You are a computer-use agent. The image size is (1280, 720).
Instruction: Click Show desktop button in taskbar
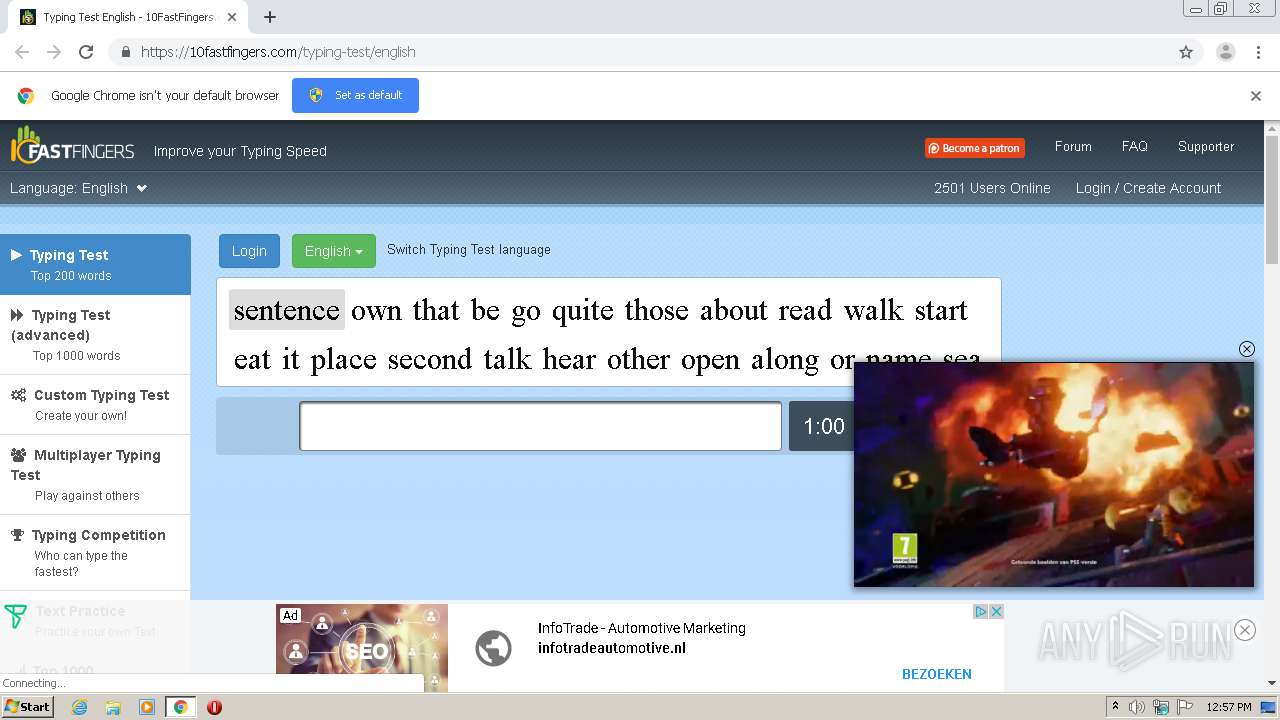coord(1268,707)
